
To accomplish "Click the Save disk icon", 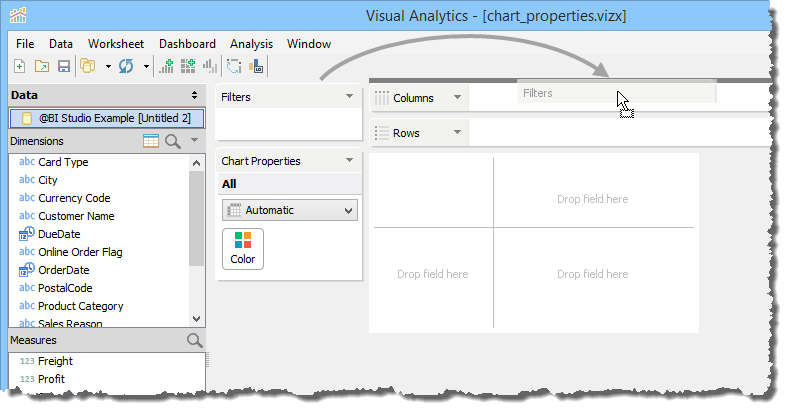I will (x=63, y=67).
